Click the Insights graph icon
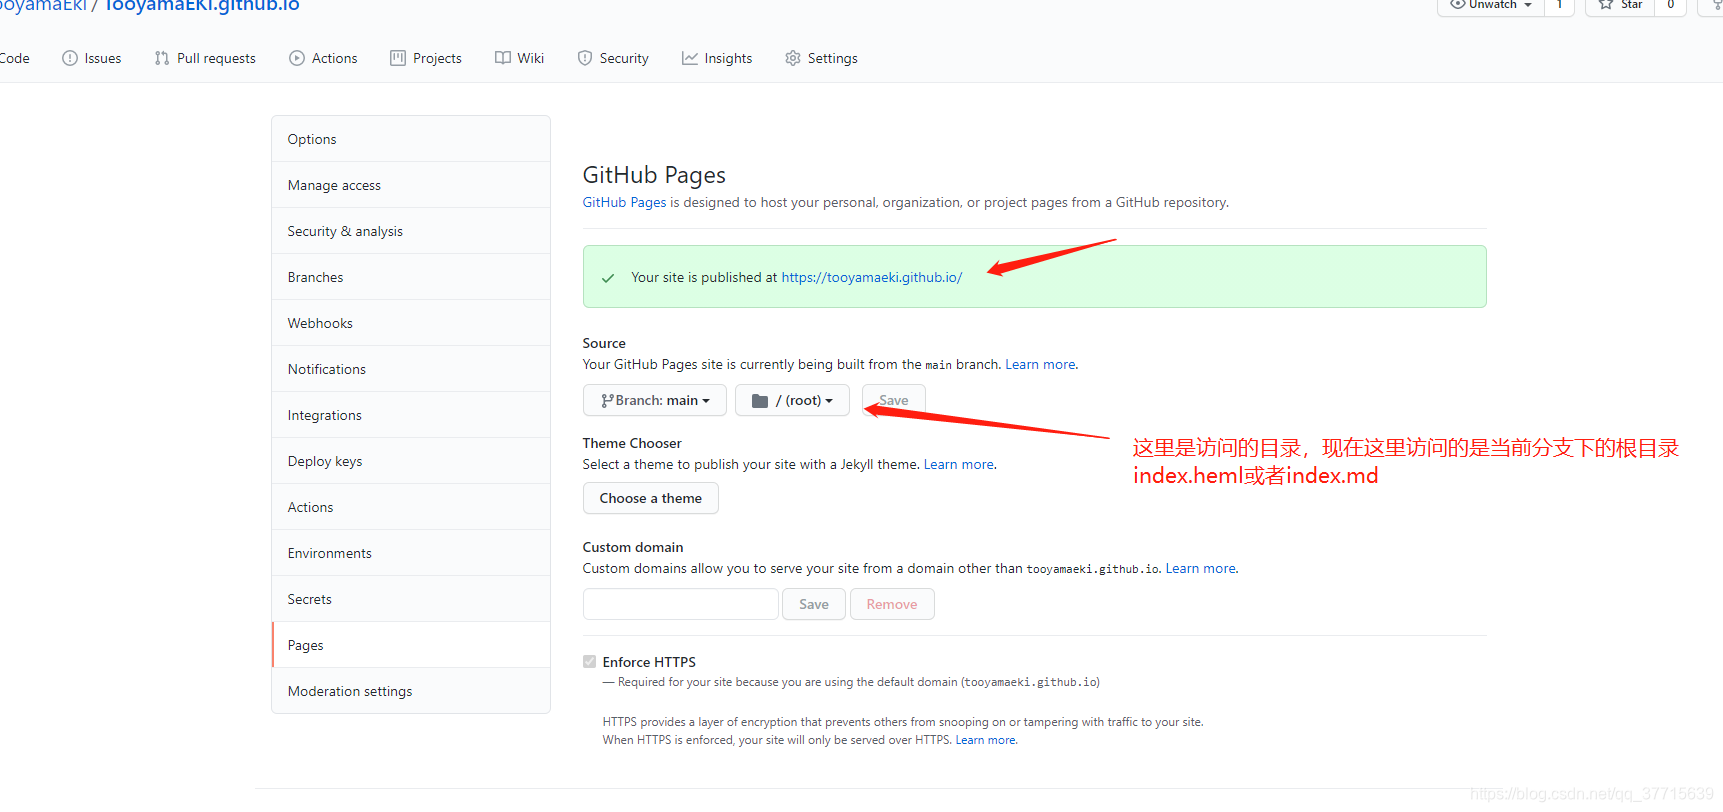 (690, 58)
